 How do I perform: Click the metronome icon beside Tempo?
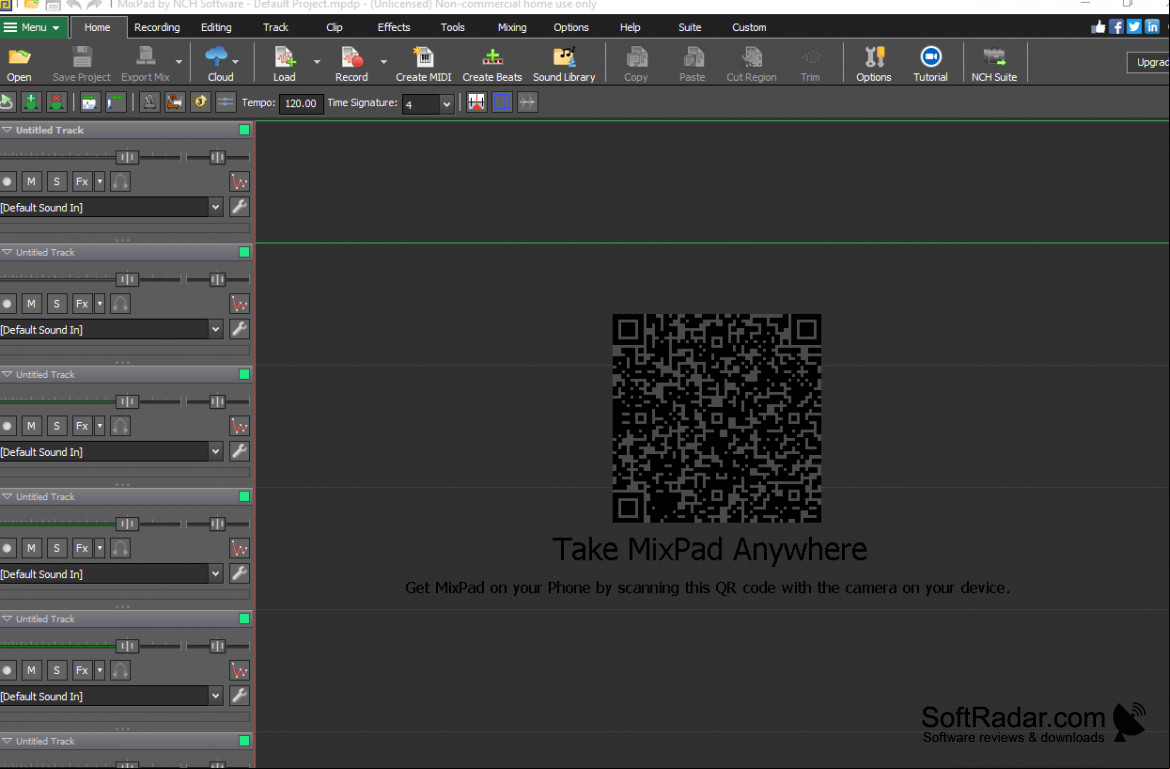click(149, 102)
